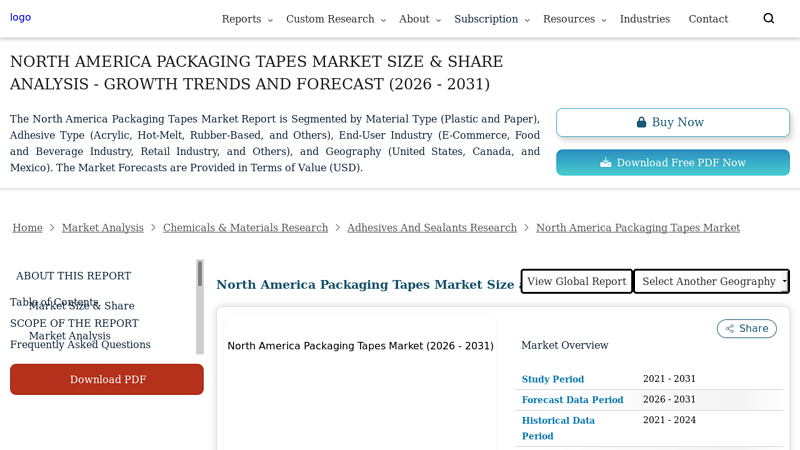Viewport: 800px width, 450px height.
Task: Click the Buy Now button
Action: (673, 122)
